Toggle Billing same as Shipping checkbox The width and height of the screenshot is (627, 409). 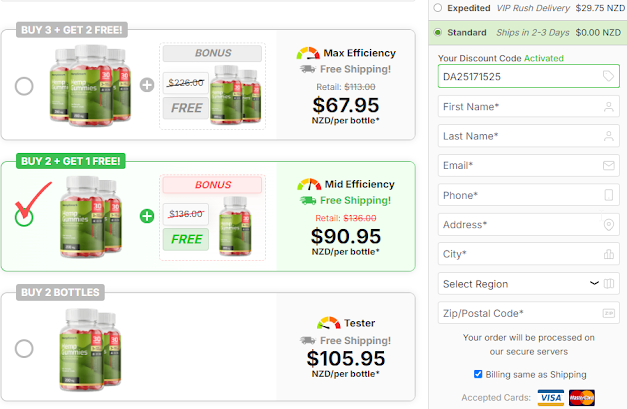coord(479,374)
